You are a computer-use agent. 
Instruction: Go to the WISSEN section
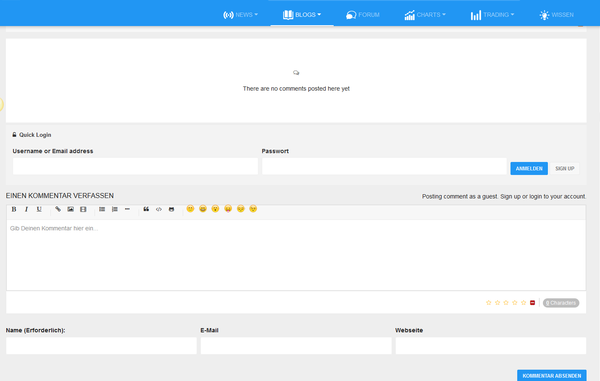point(556,15)
